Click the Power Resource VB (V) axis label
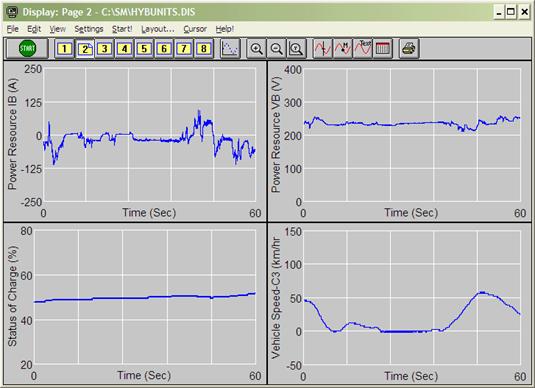Viewport: 535px width, 388px height. 275,134
